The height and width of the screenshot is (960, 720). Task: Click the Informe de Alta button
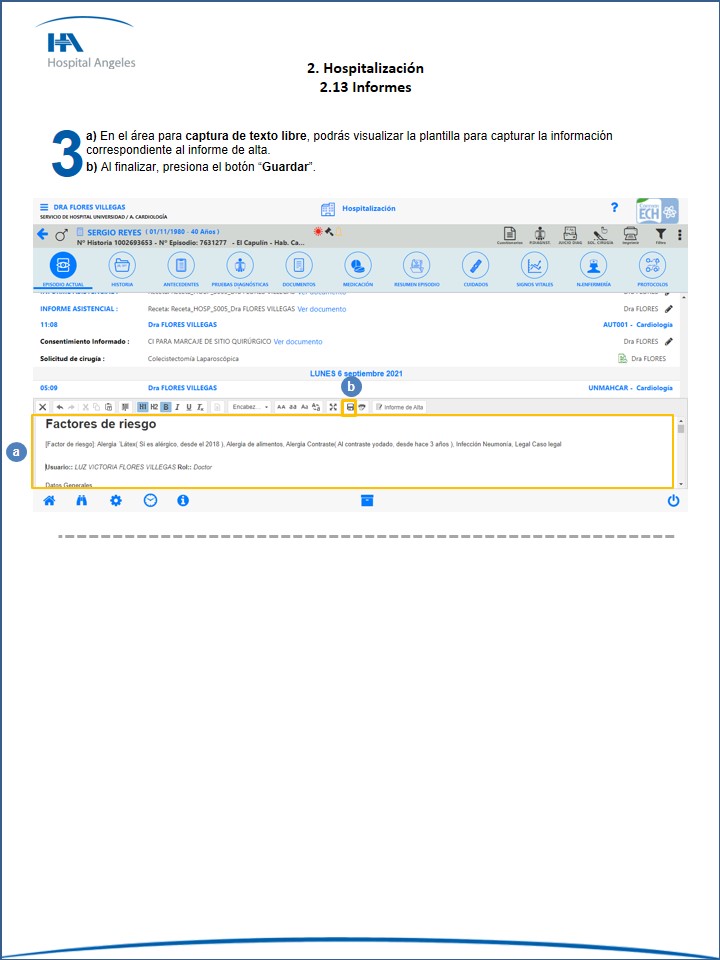(400, 407)
